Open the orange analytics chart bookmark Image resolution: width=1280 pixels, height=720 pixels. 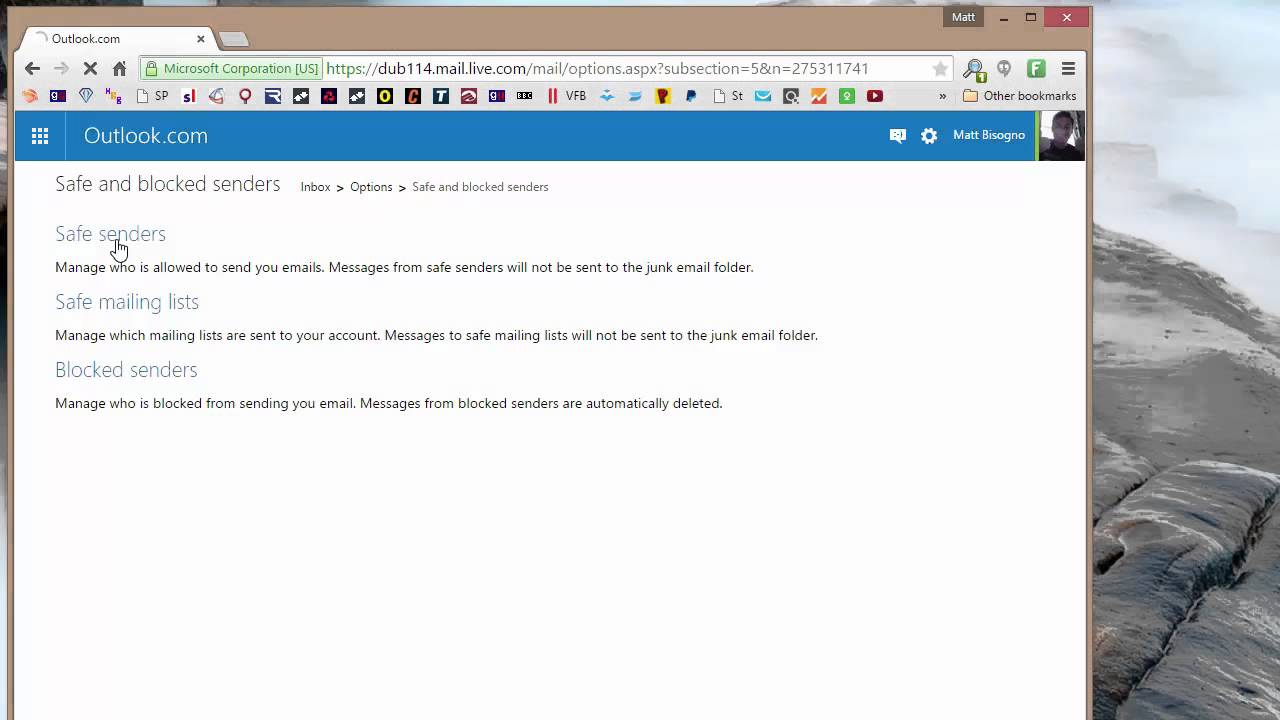(819, 96)
